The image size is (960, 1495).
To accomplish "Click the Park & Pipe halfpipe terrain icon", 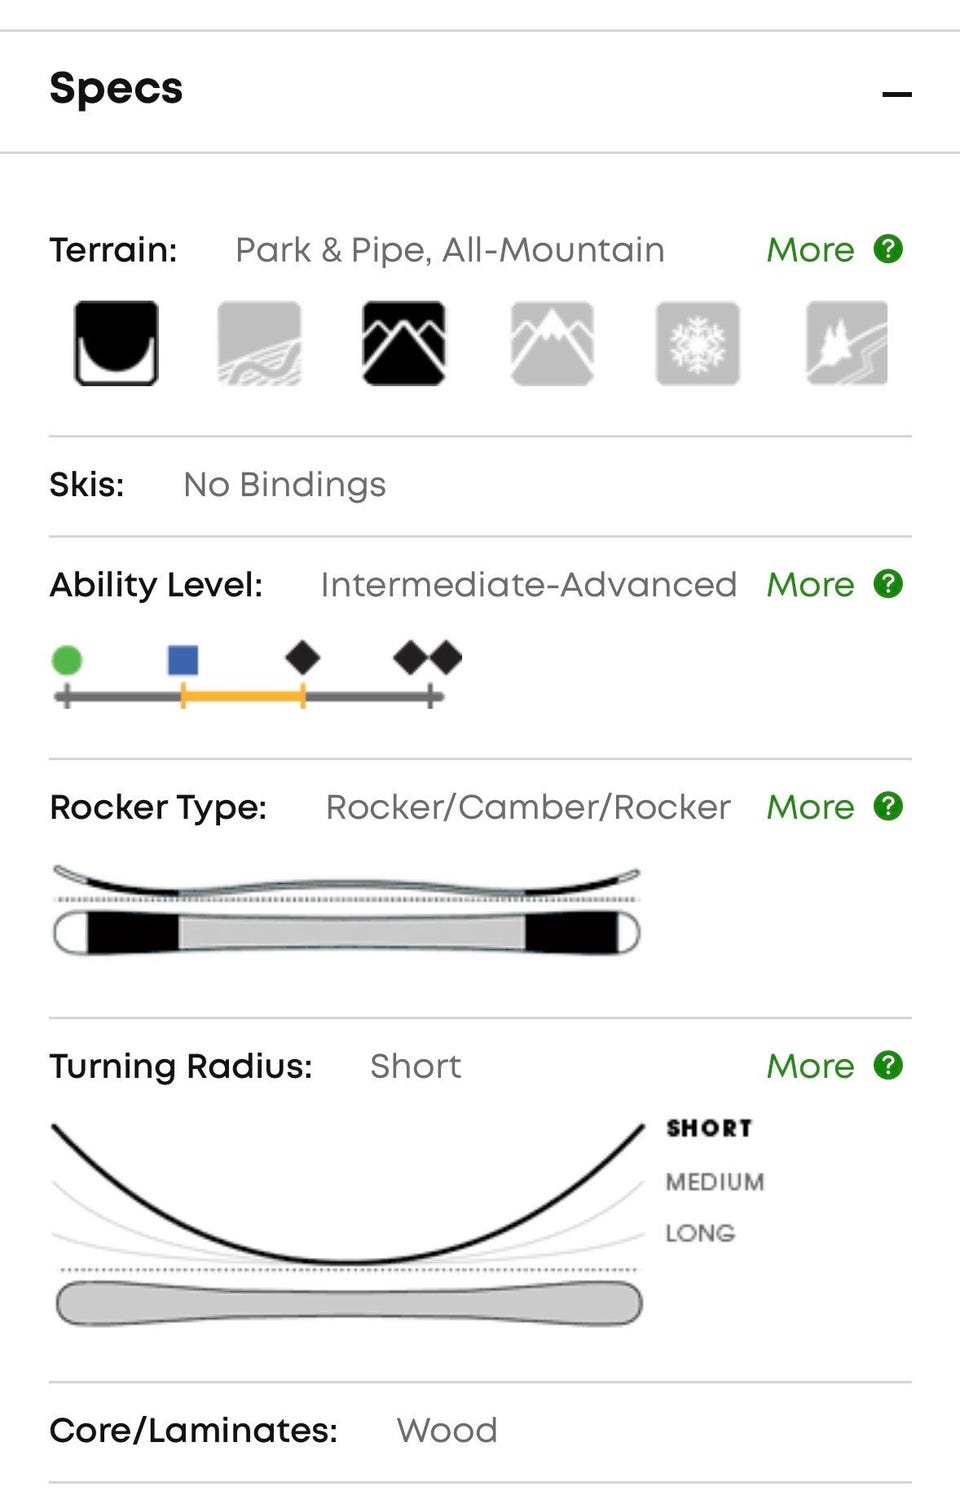I will [x=116, y=343].
